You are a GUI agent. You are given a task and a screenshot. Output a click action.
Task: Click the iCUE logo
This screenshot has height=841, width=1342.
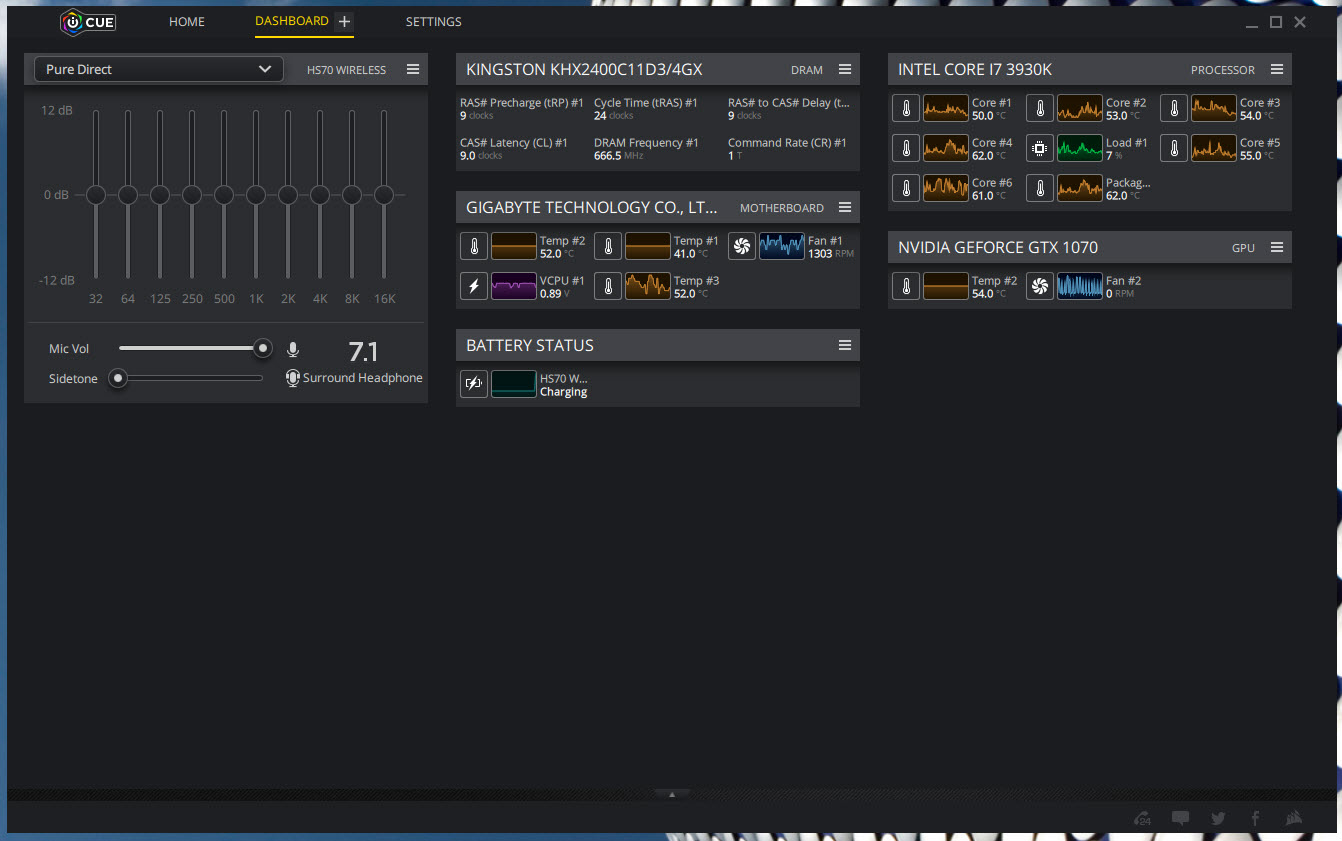click(x=88, y=21)
